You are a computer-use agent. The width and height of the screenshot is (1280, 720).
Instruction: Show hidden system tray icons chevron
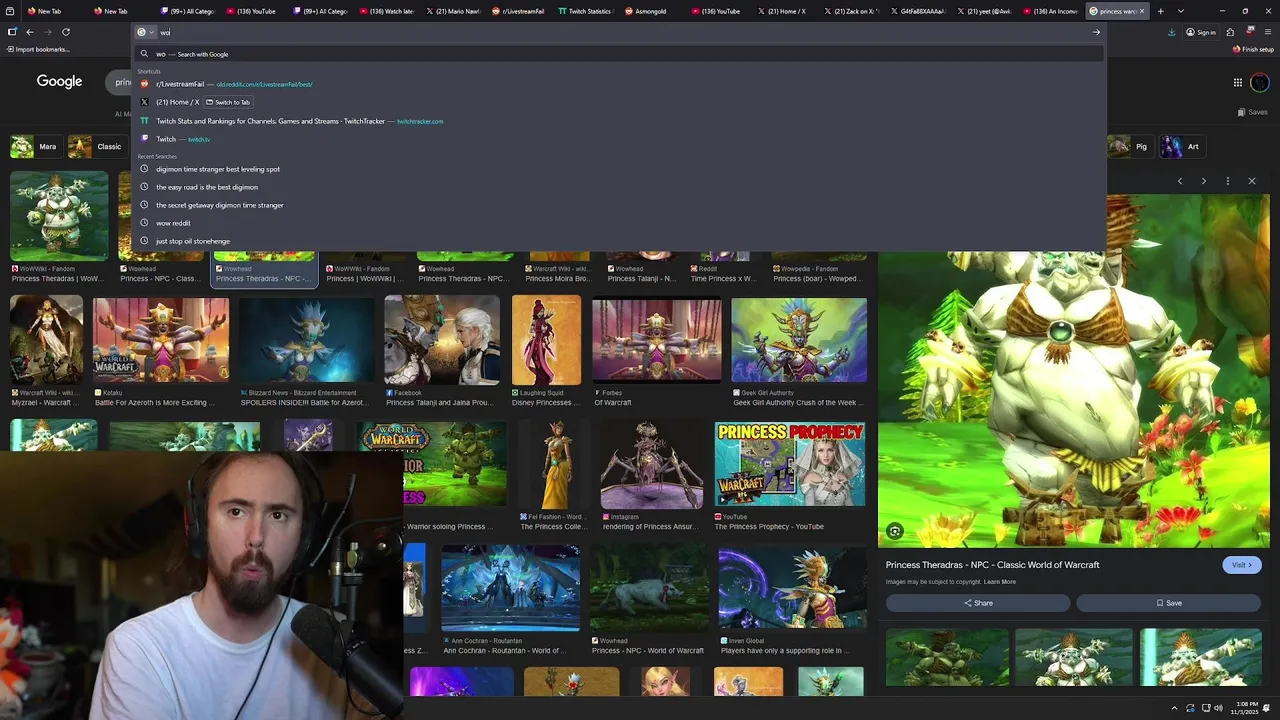coord(1175,708)
